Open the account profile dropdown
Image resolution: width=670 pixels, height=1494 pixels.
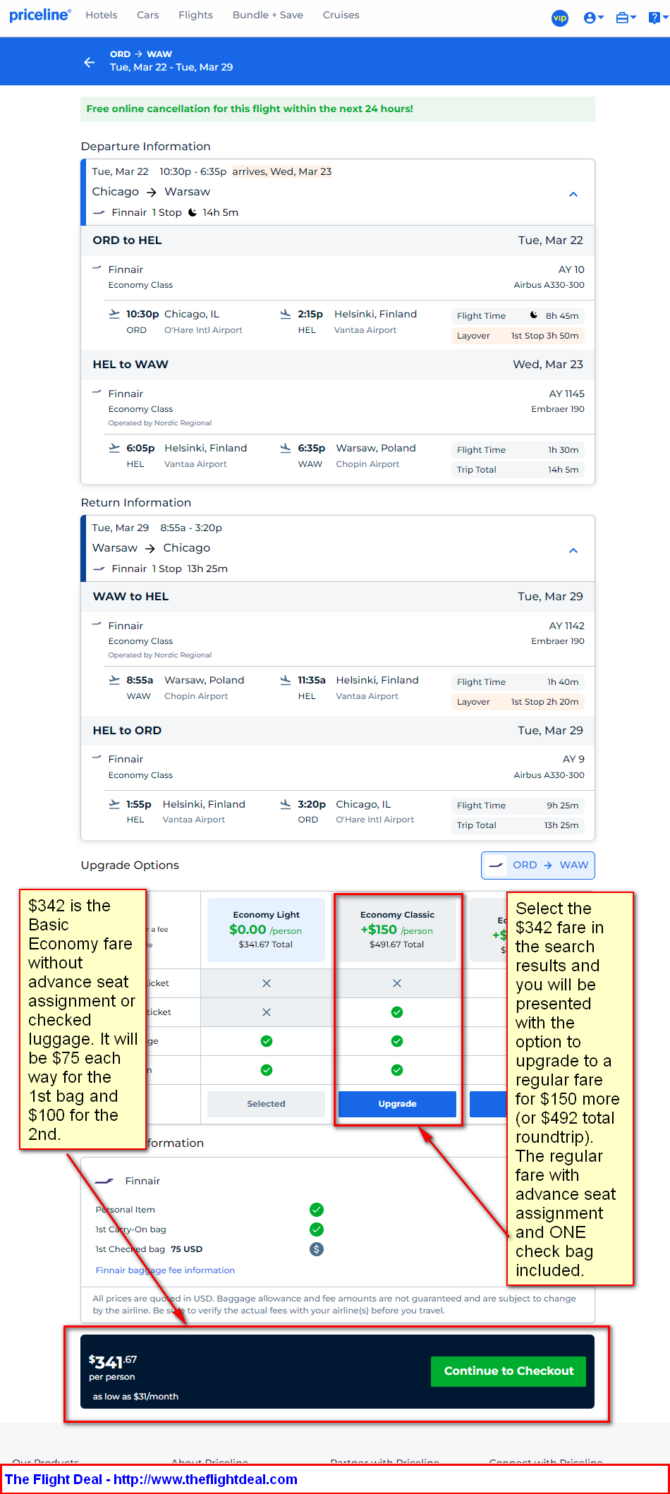click(x=593, y=18)
